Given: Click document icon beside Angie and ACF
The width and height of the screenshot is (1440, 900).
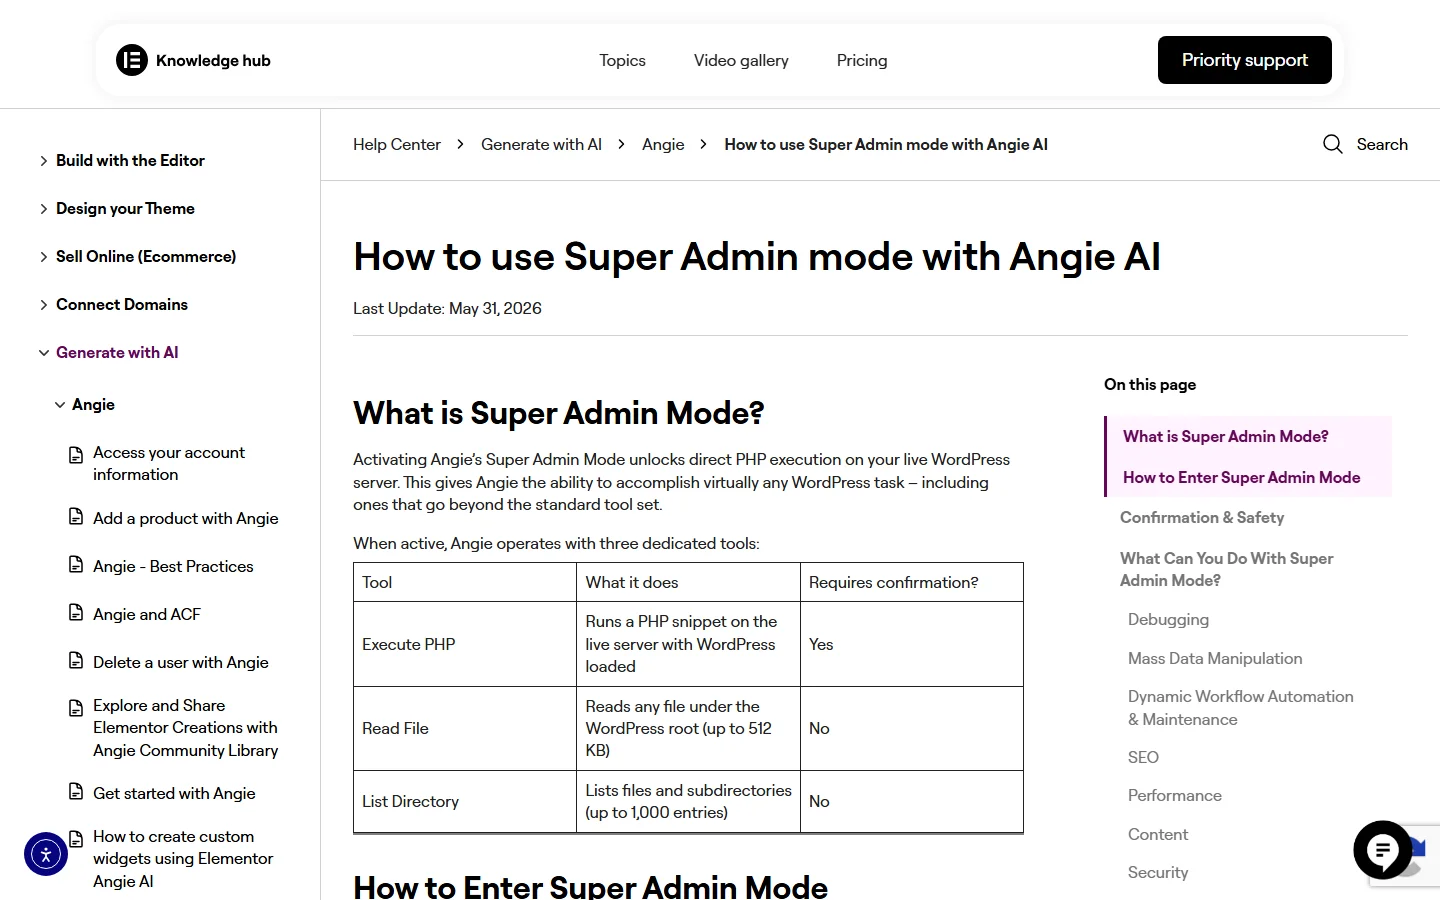Looking at the screenshot, I should pos(76,612).
